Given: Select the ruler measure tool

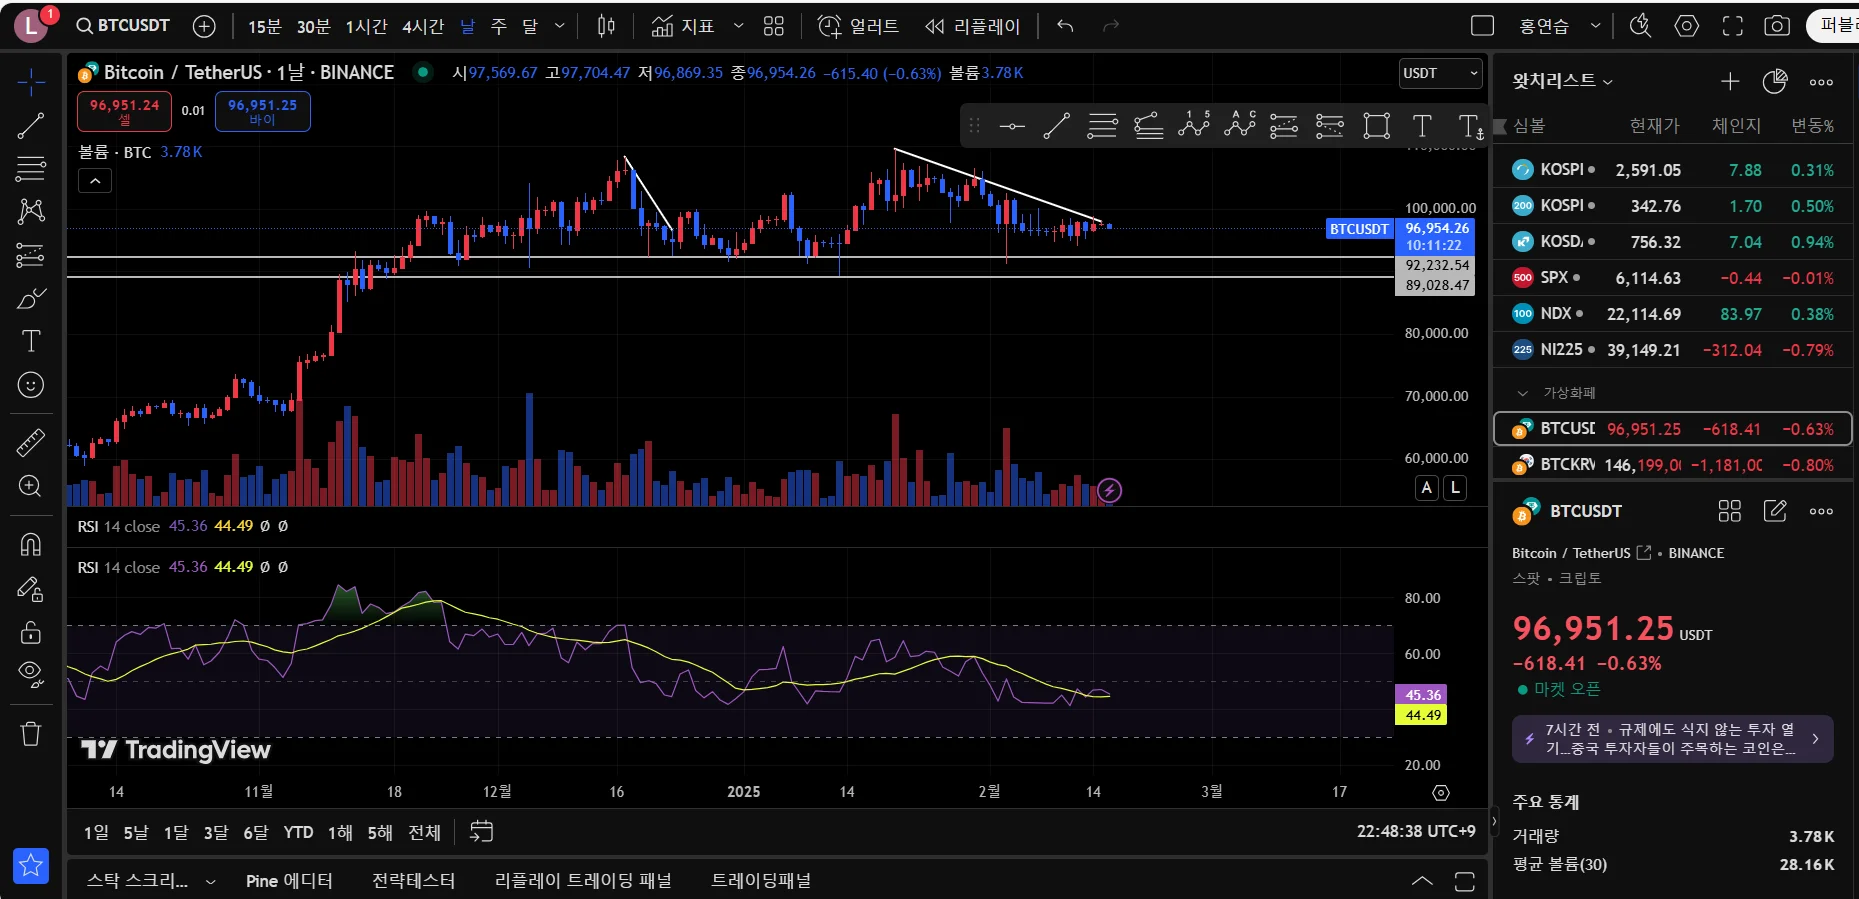Looking at the screenshot, I should click(31, 442).
